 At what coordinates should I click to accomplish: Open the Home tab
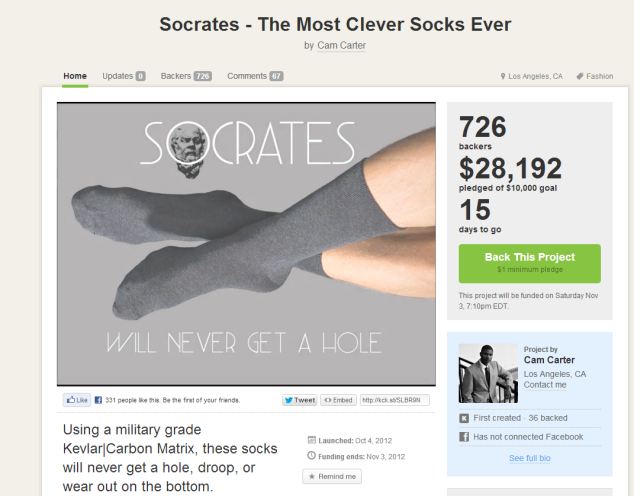pyautogui.click(x=75, y=76)
